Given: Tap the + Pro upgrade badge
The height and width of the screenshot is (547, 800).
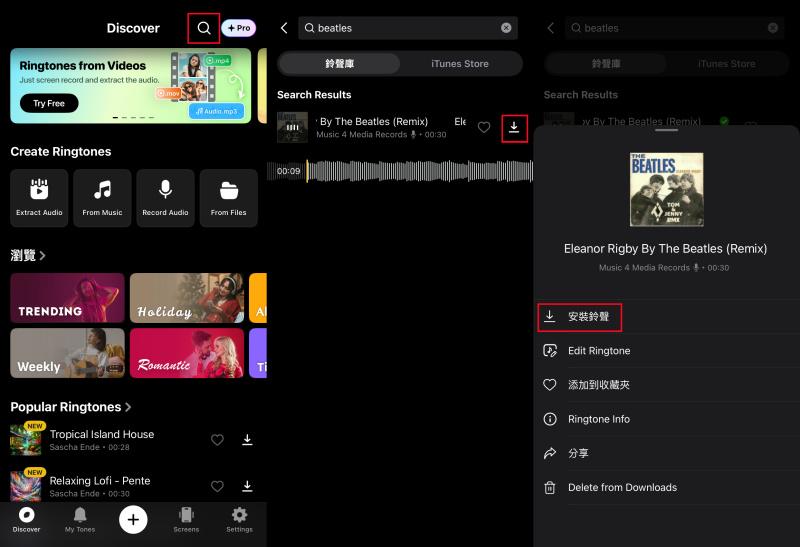Looking at the screenshot, I should coord(239,28).
